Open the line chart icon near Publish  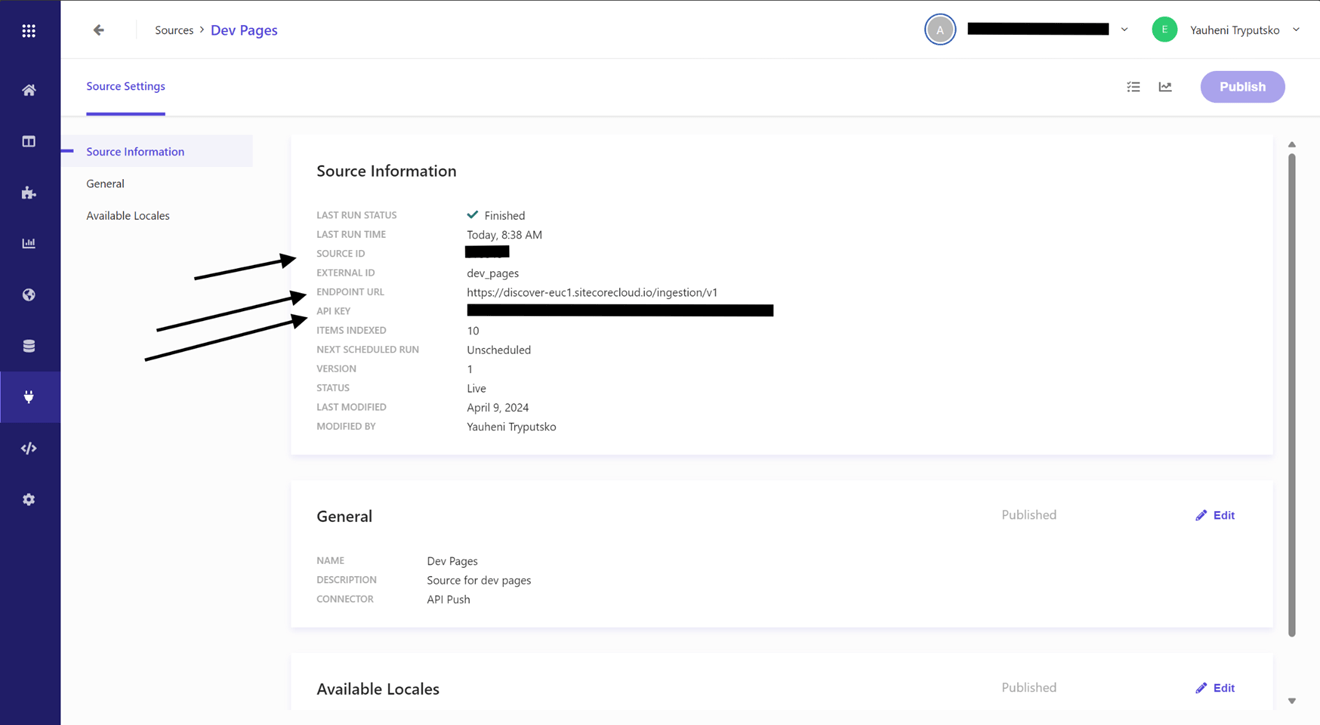pyautogui.click(x=1165, y=87)
